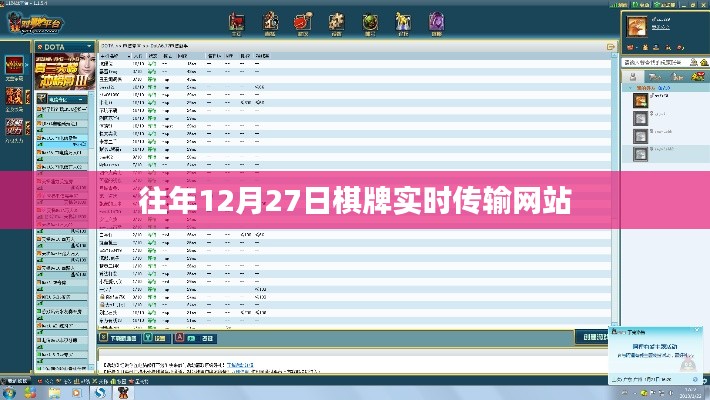This screenshot has height=400, width=710.
Task: Select the first game icon in left sidebar
Action: pyautogui.click(x=14, y=65)
